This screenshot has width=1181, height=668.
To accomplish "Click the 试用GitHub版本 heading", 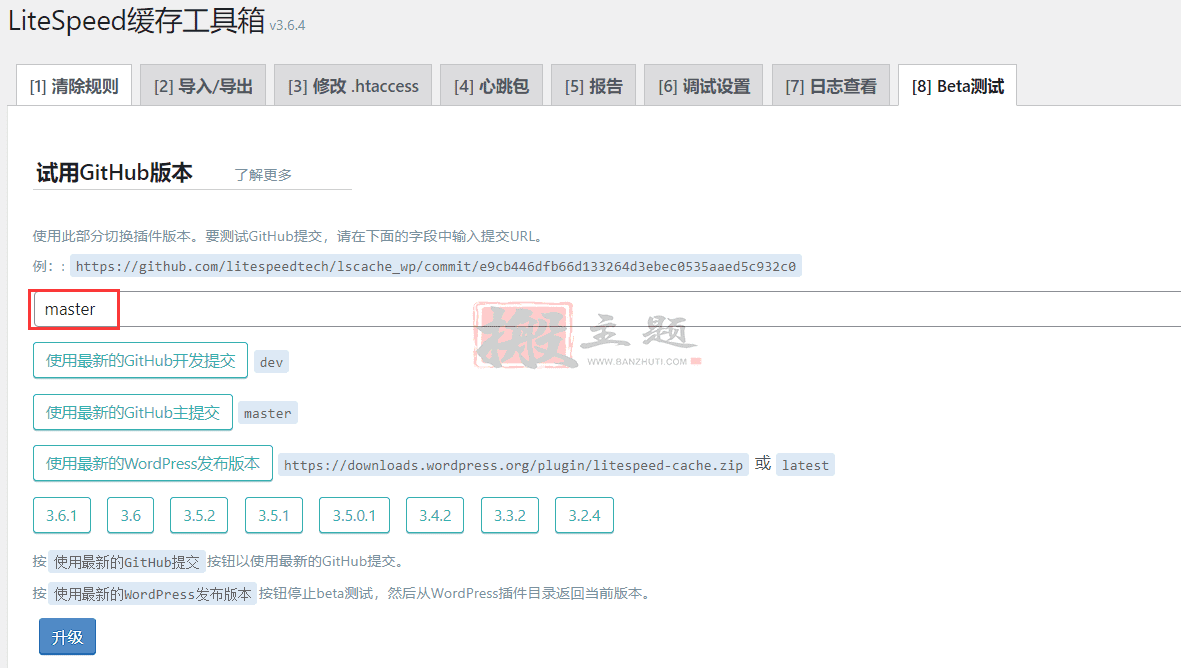I will pyautogui.click(x=114, y=172).
